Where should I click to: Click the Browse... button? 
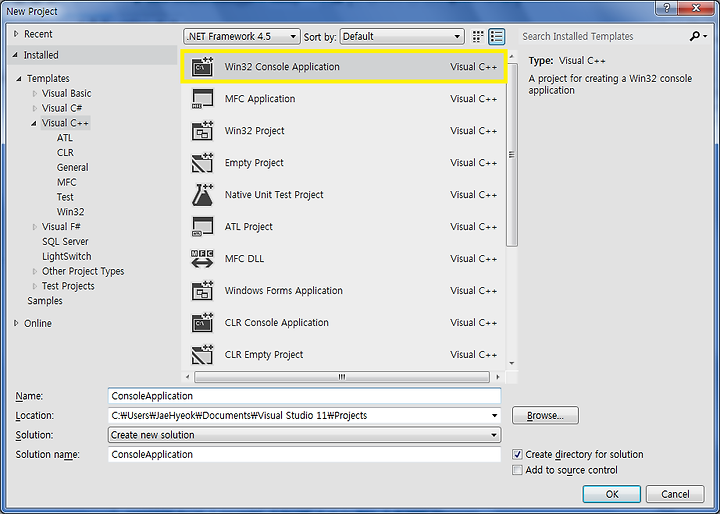tap(545, 416)
